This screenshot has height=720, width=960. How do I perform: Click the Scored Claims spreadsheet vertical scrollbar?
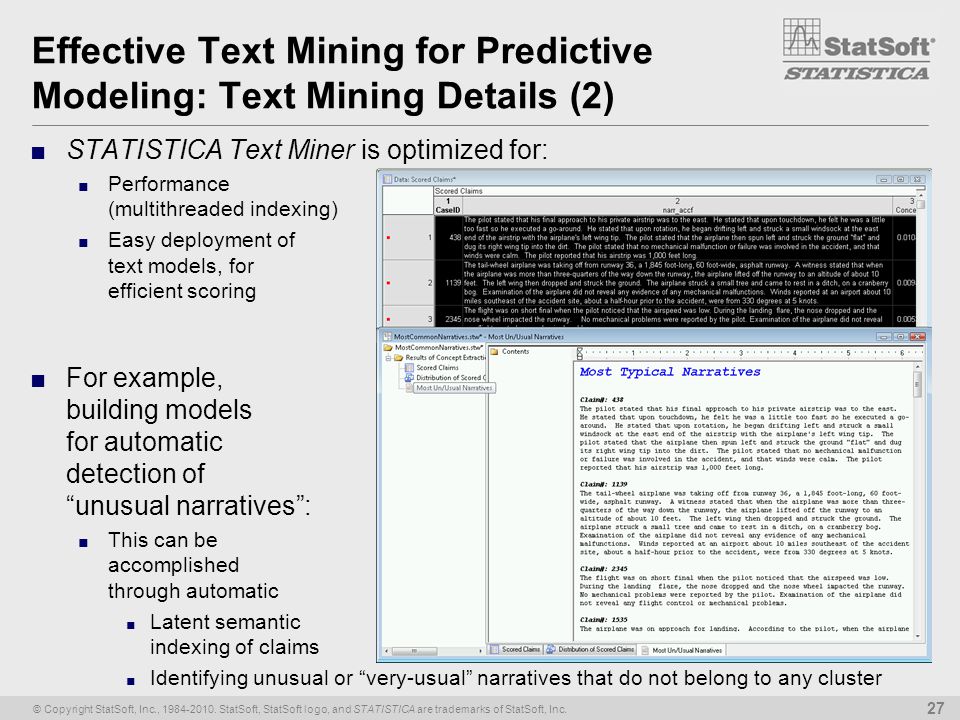(x=920, y=258)
